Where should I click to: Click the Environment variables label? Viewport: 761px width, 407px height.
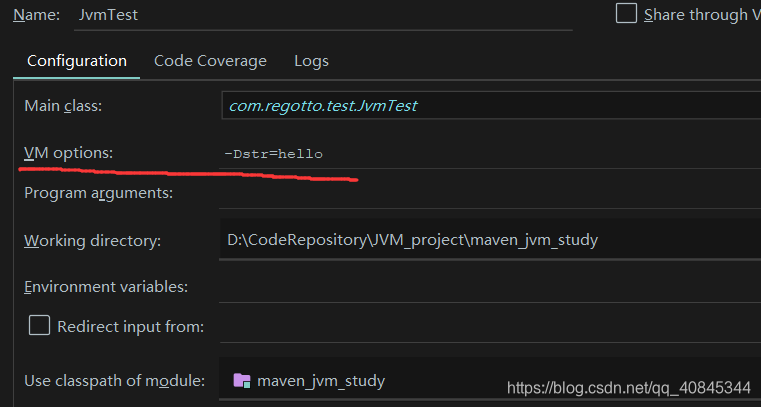(106, 287)
